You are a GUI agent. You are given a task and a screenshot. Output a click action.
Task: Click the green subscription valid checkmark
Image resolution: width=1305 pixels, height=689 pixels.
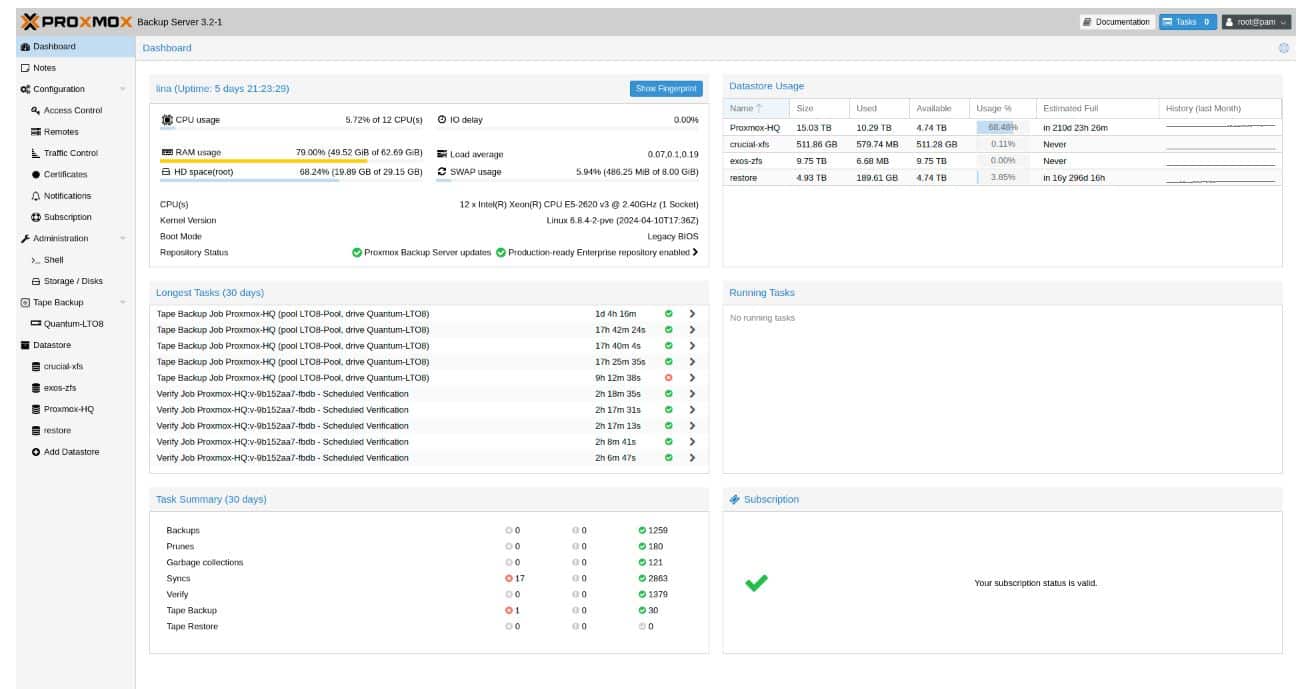[x=757, y=582]
